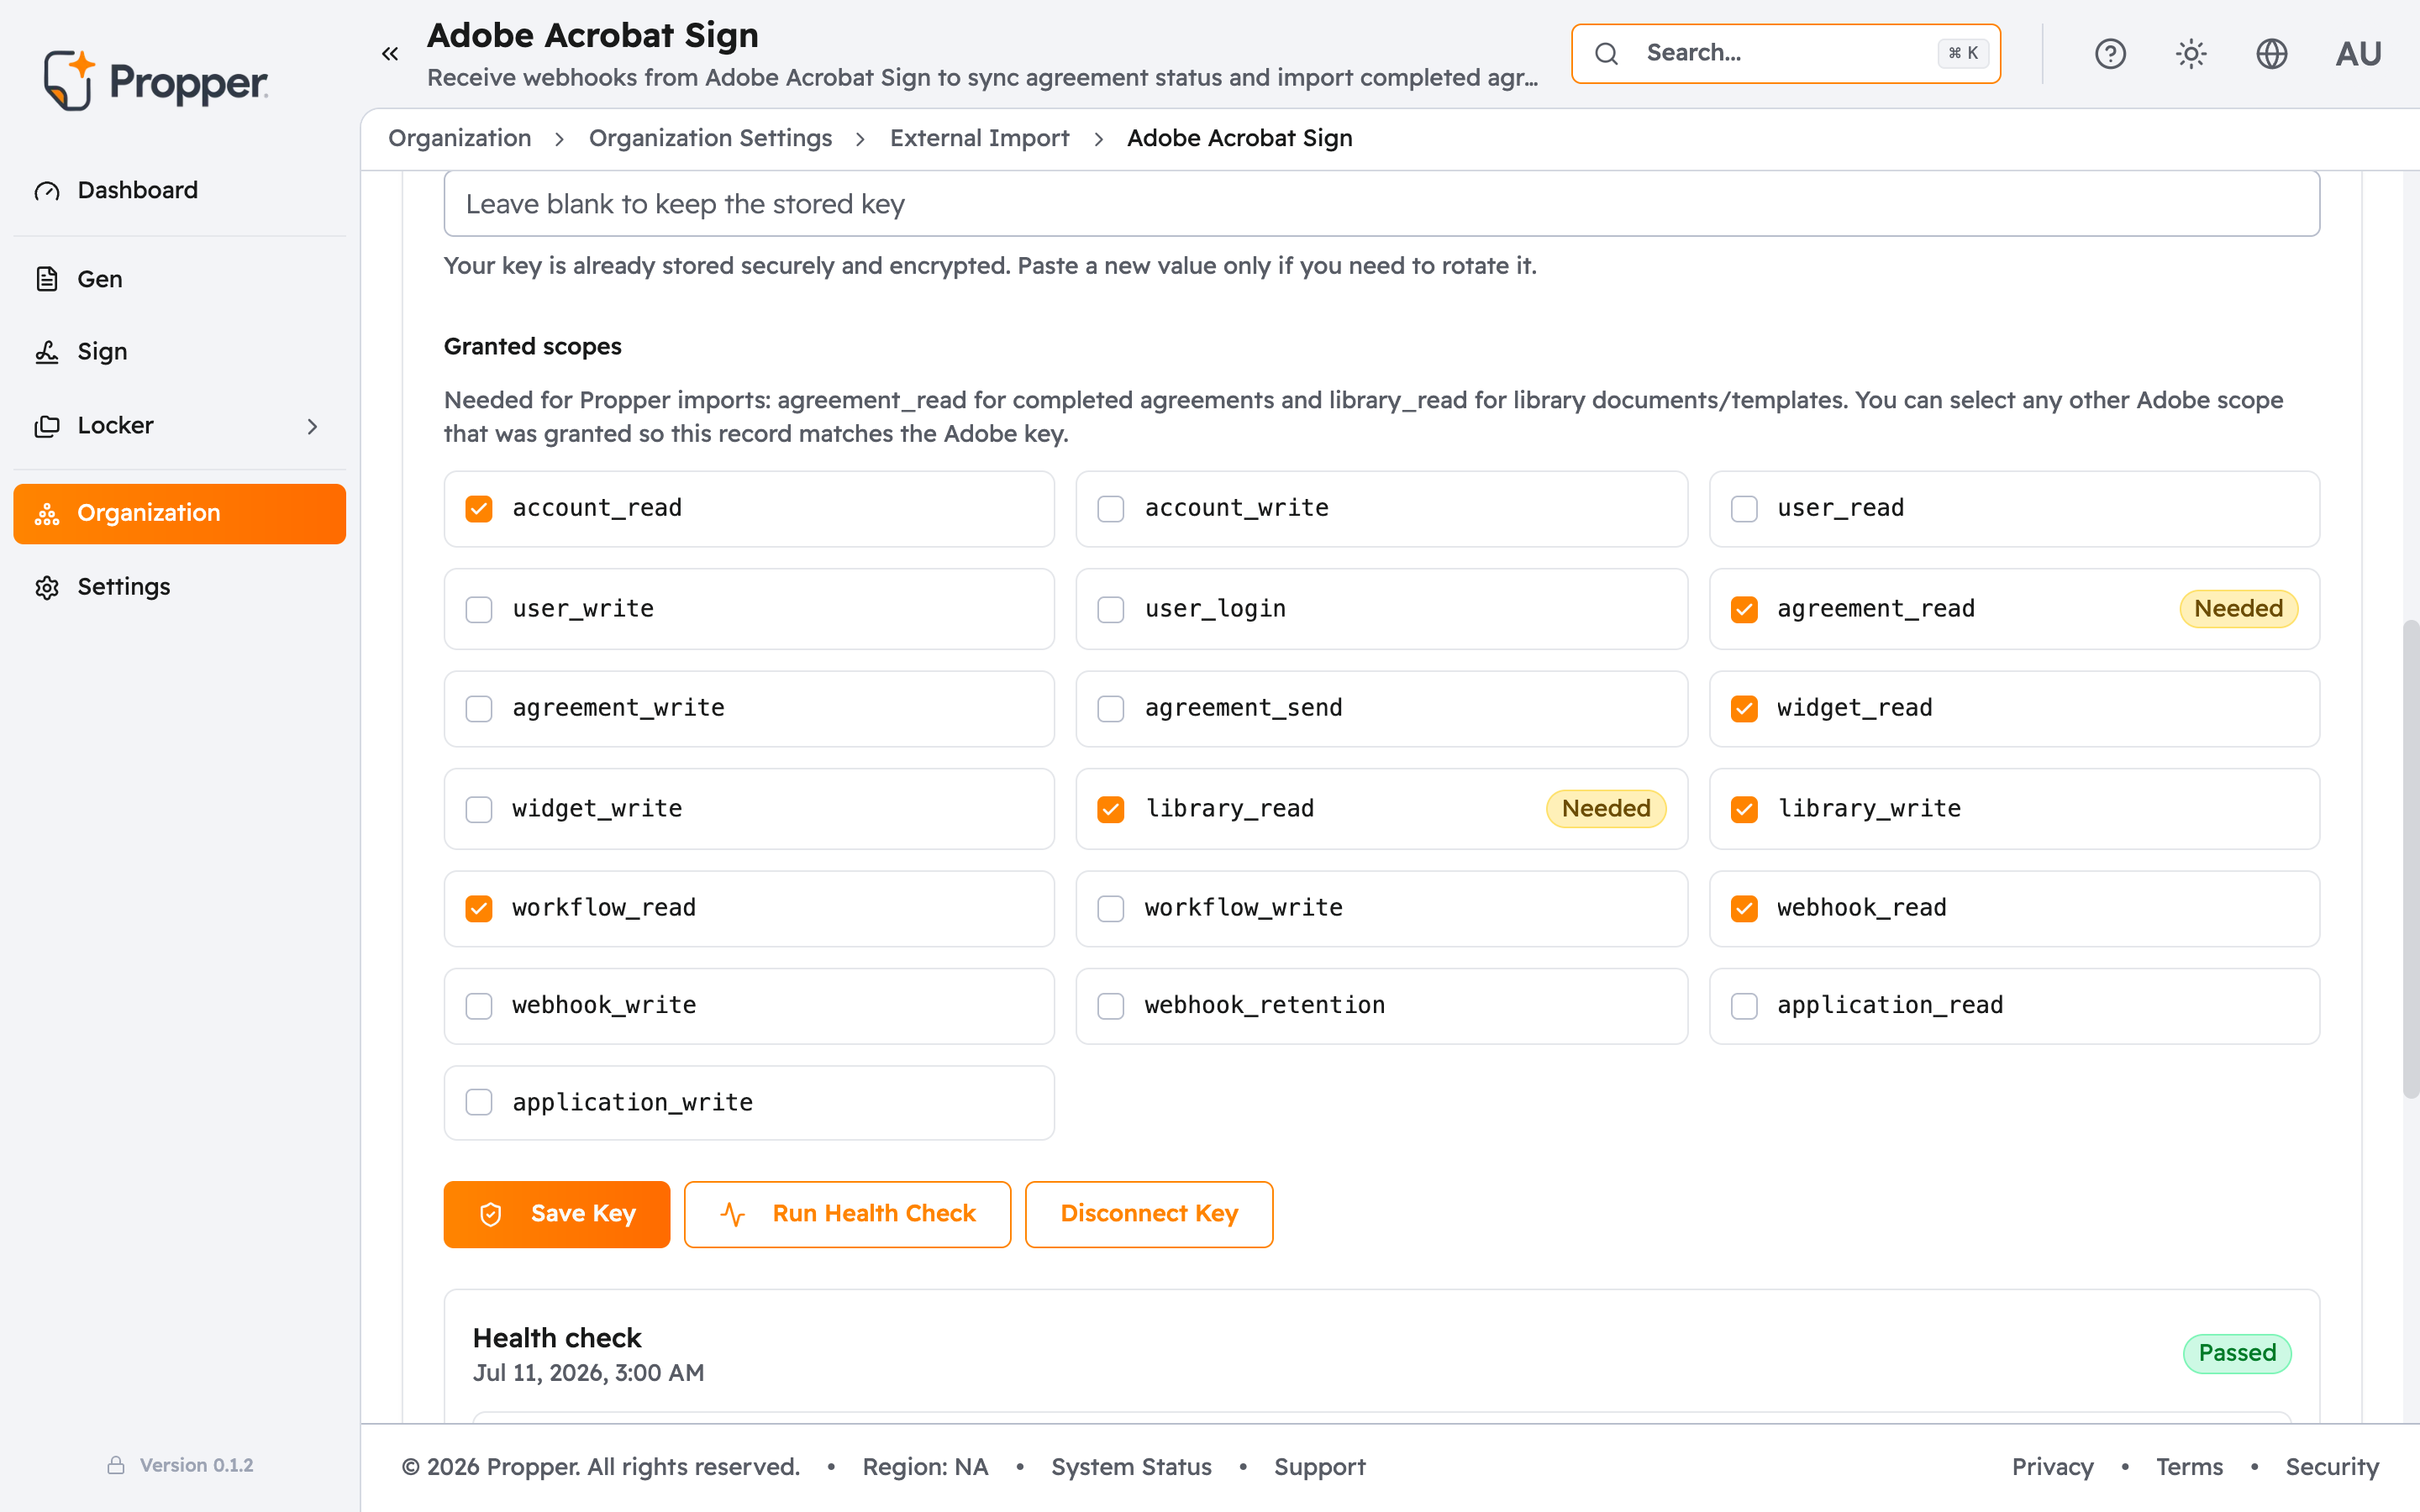
Task: Open Settings in the sidebar
Action: [180, 587]
